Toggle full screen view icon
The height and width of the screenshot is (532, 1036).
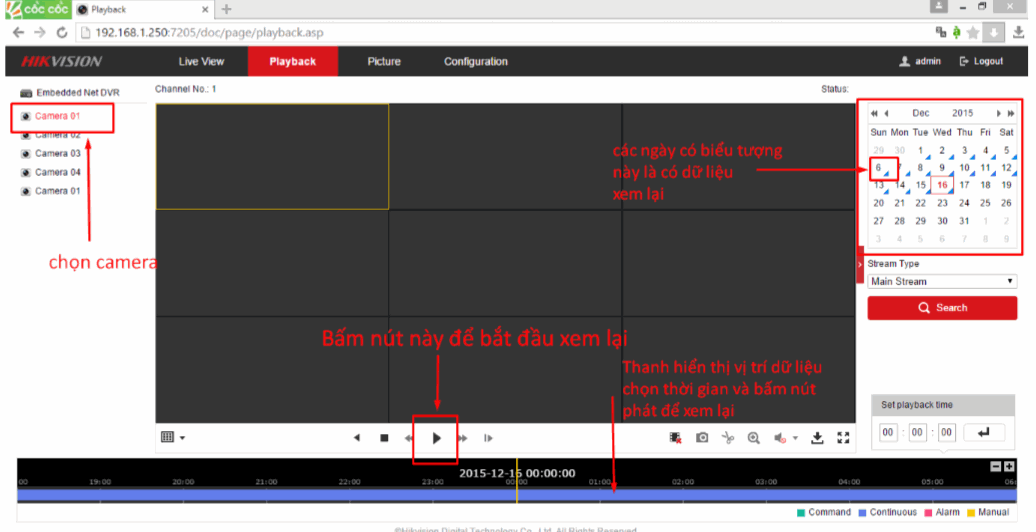[843, 438]
